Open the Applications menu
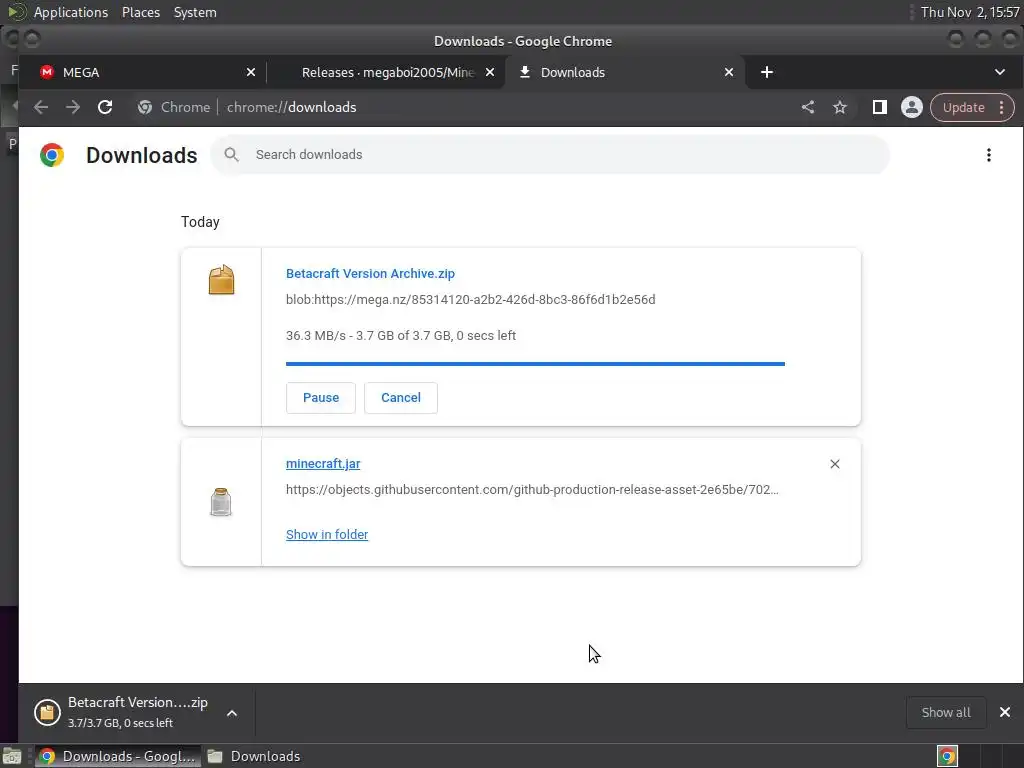 (x=71, y=12)
